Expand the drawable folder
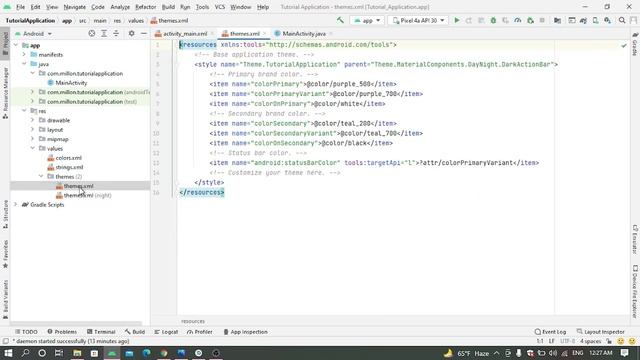Viewport: 640px width, 360px height. (x=33, y=120)
